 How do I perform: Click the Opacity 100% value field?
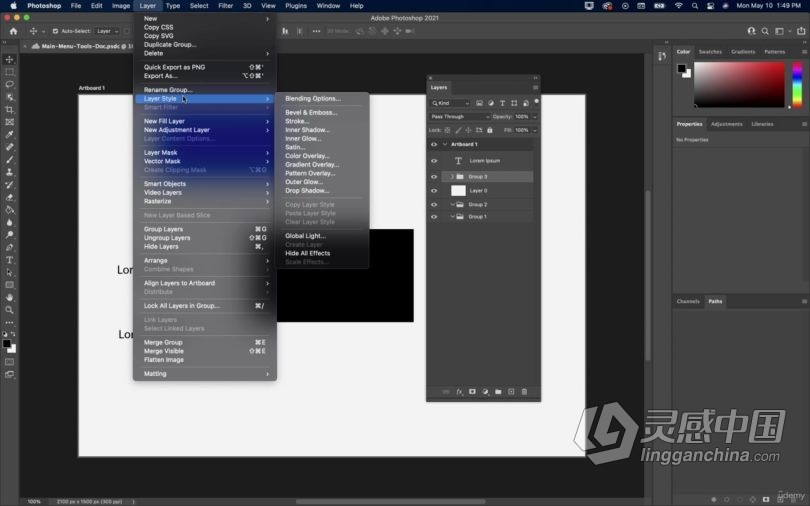pos(522,117)
